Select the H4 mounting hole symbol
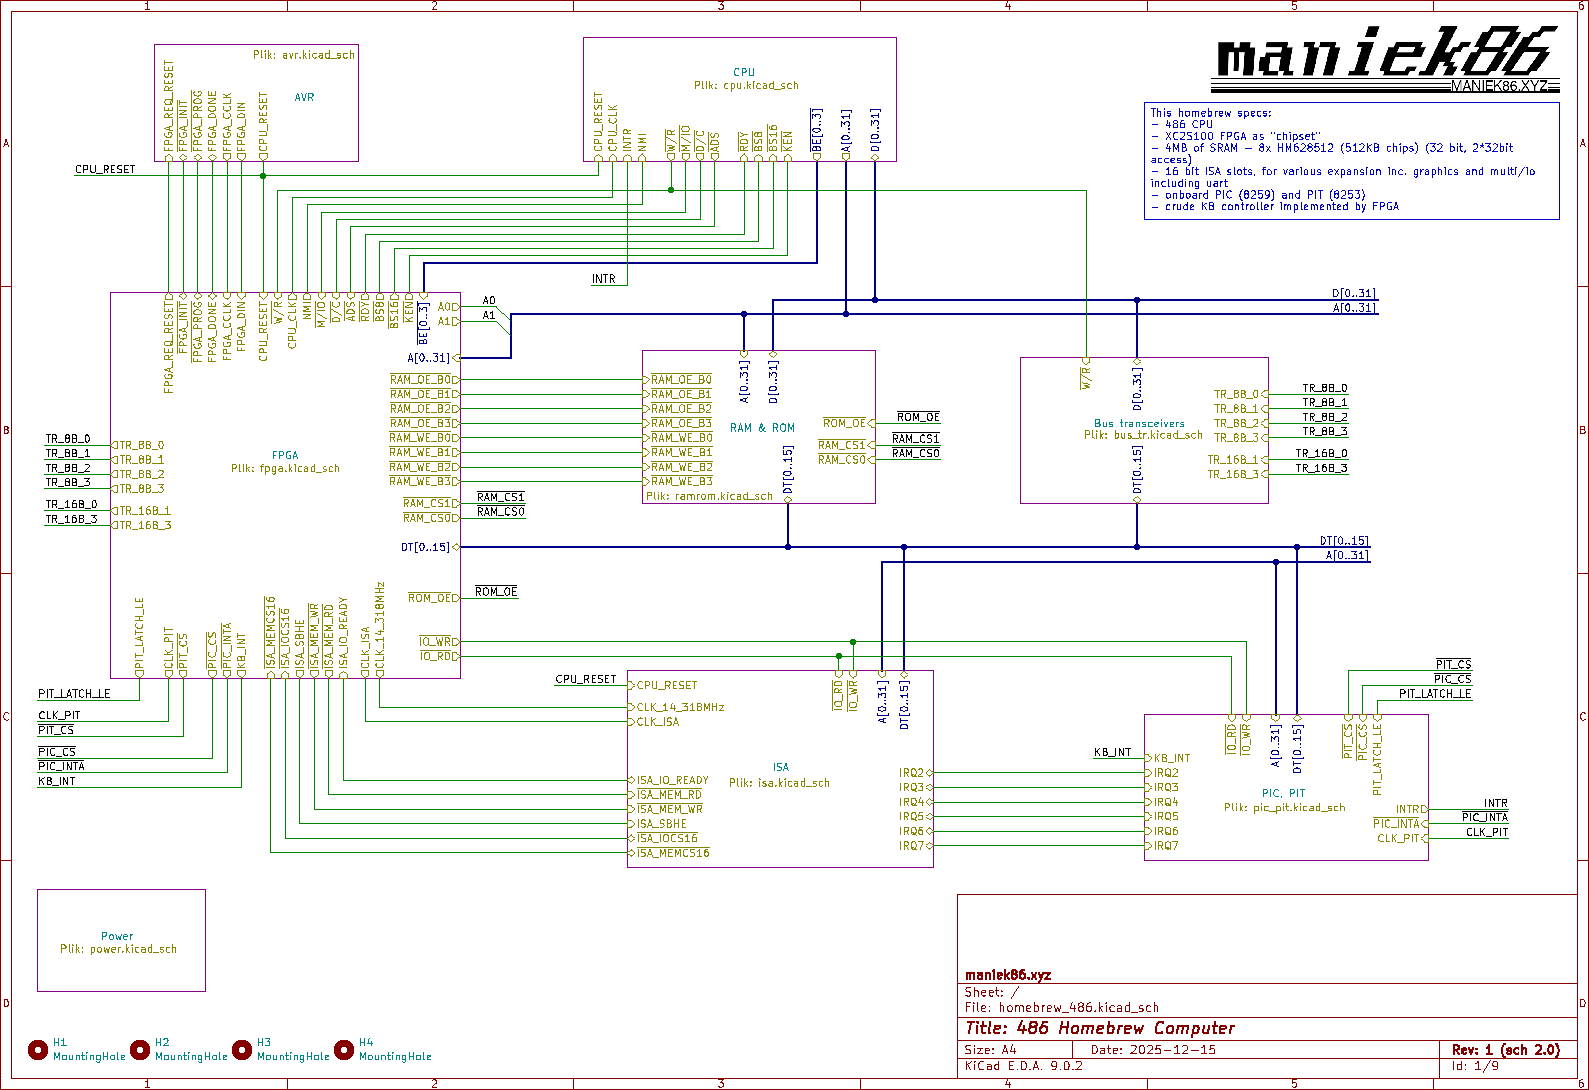The height and width of the screenshot is (1090, 1589). pyautogui.click(x=344, y=1049)
